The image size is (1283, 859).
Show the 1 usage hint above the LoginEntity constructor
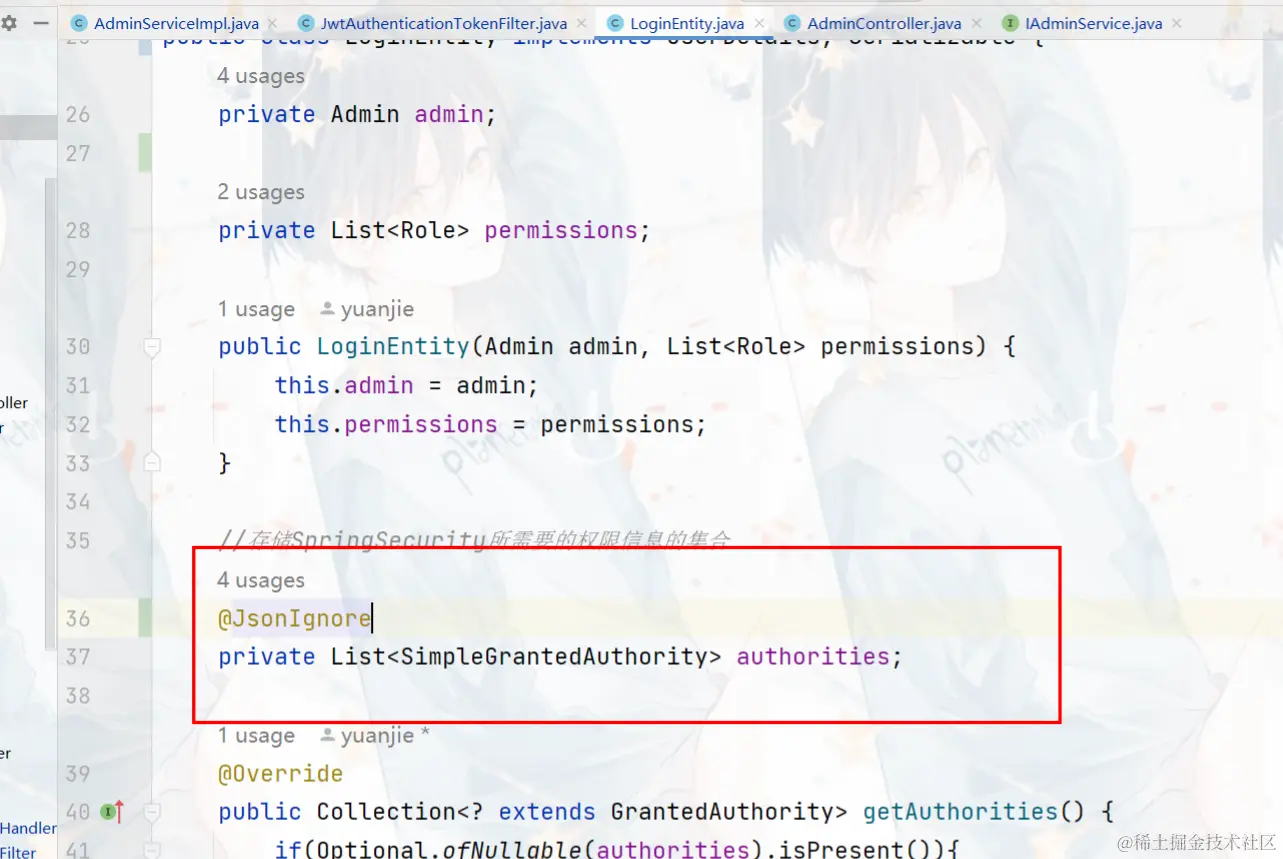point(256,309)
